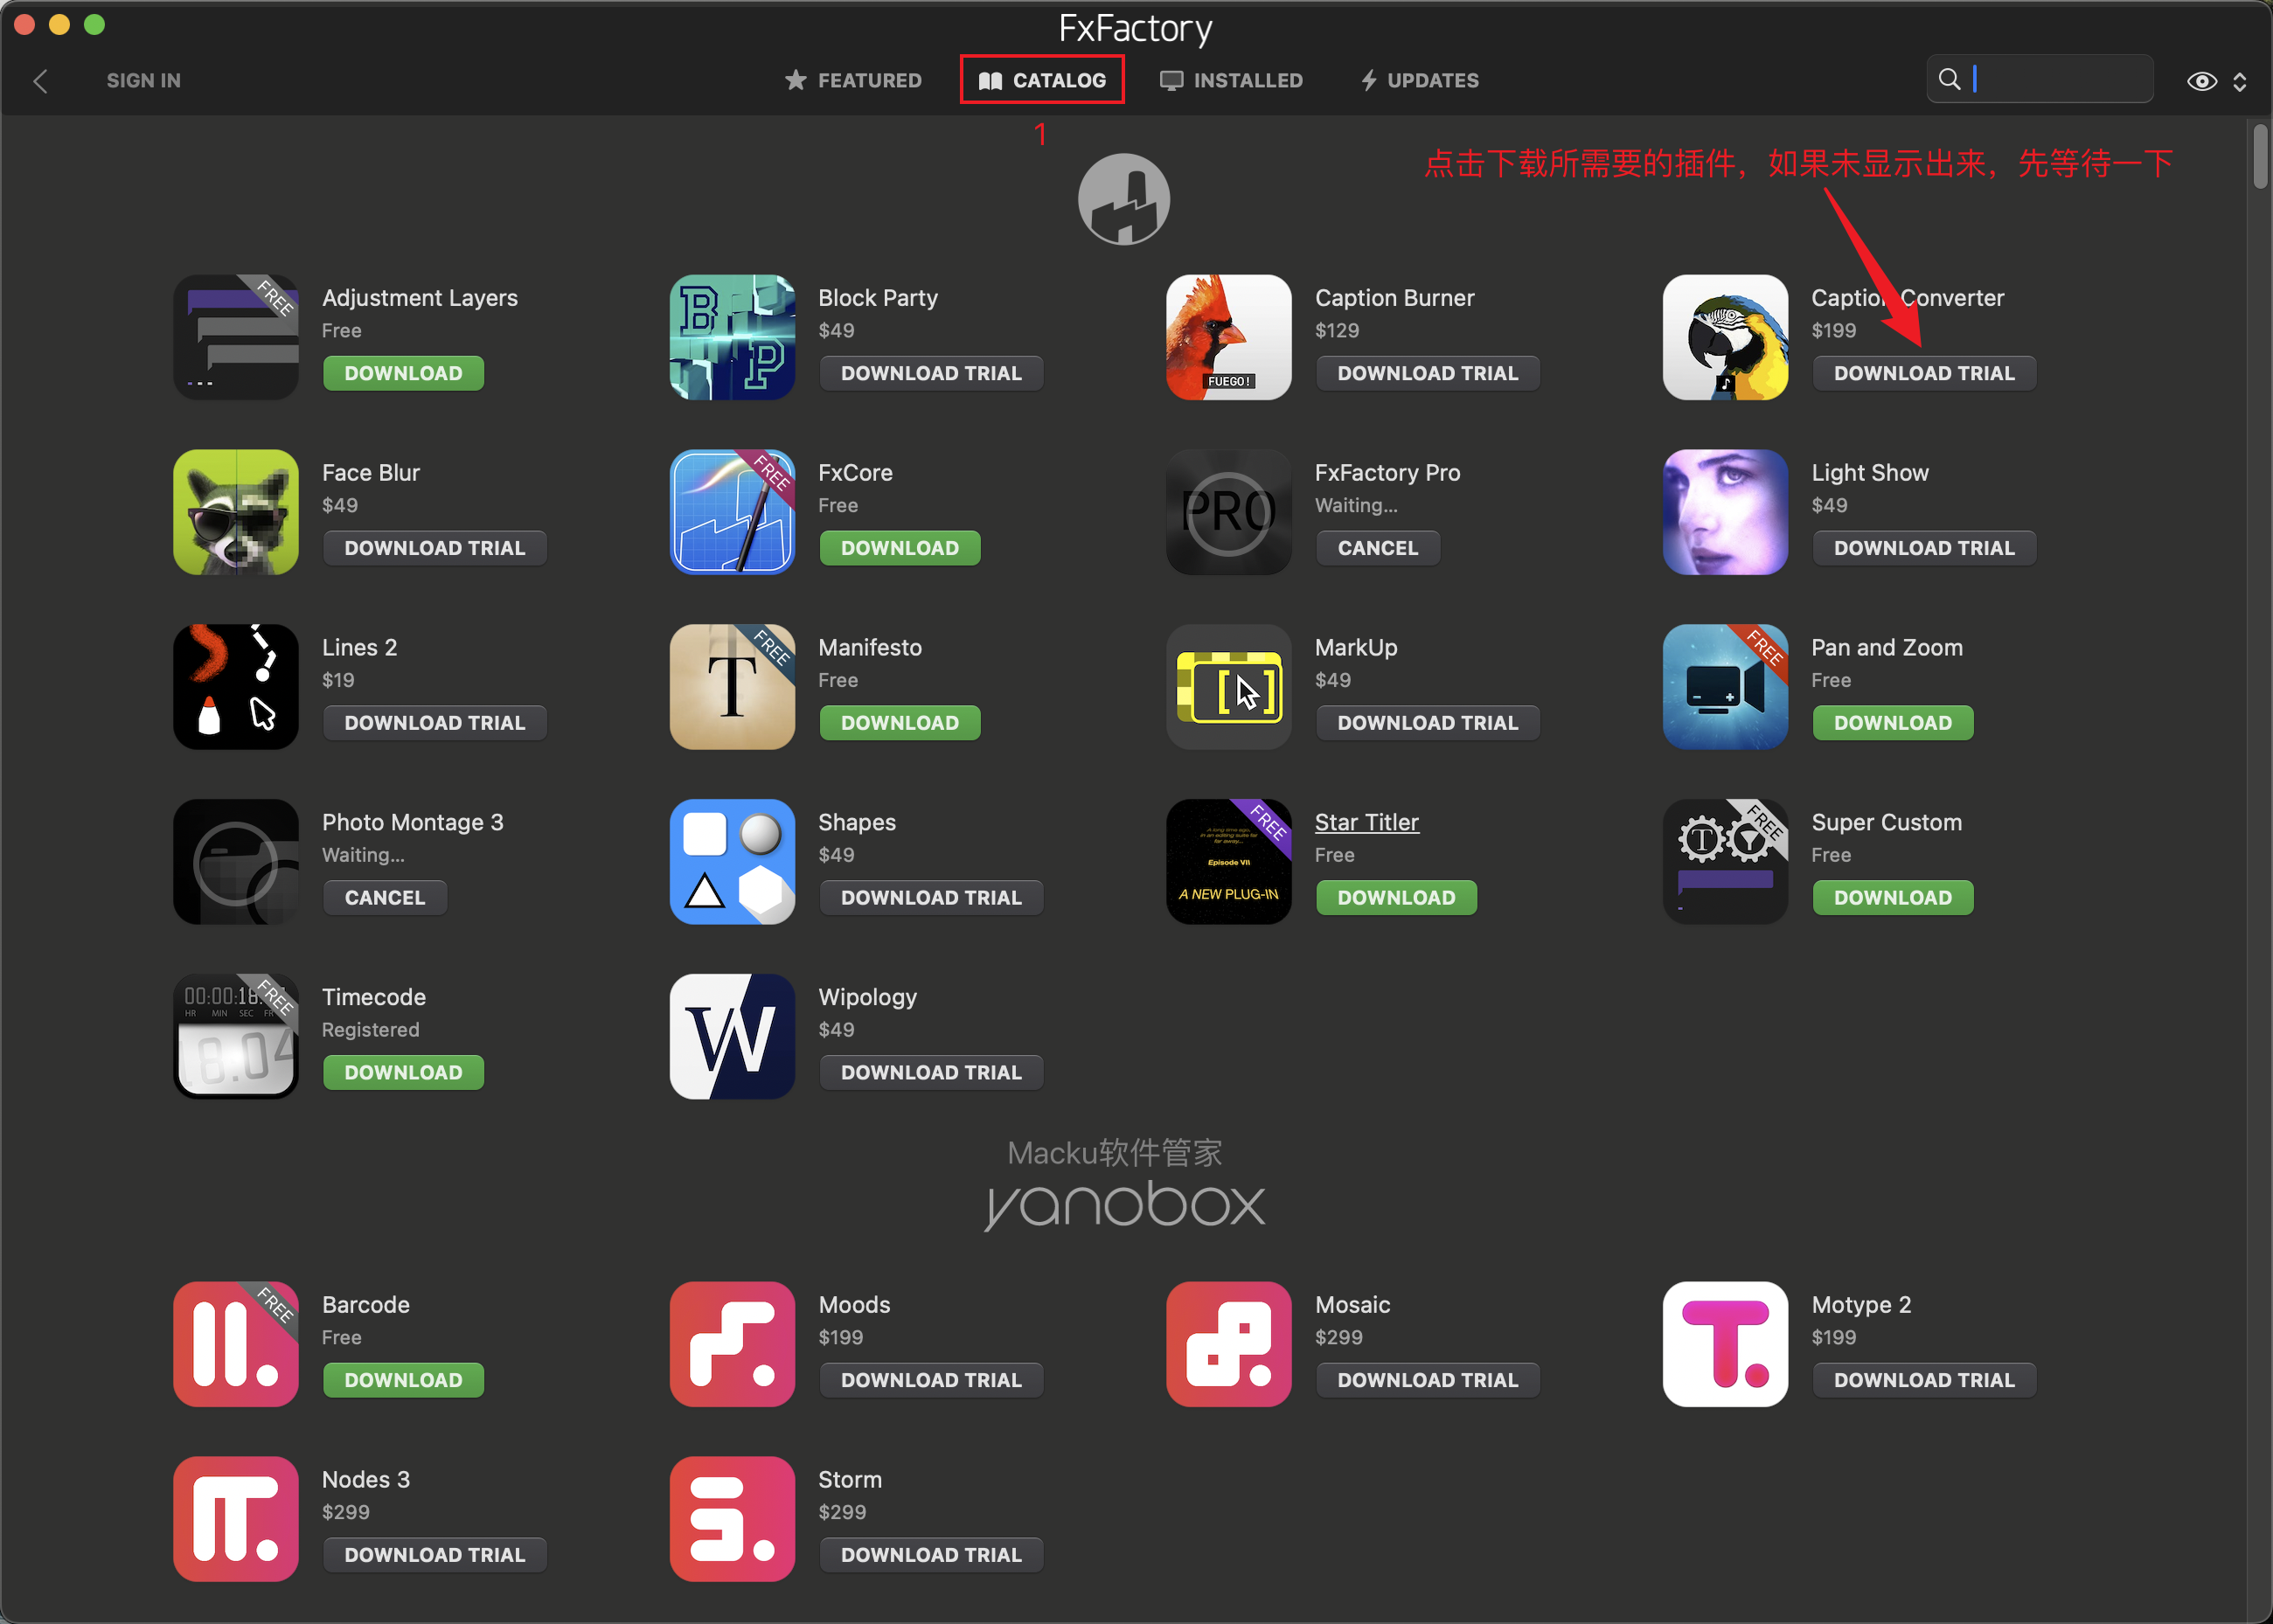Open the Wipology W icon
The height and width of the screenshot is (1624, 2273).
tap(732, 1037)
